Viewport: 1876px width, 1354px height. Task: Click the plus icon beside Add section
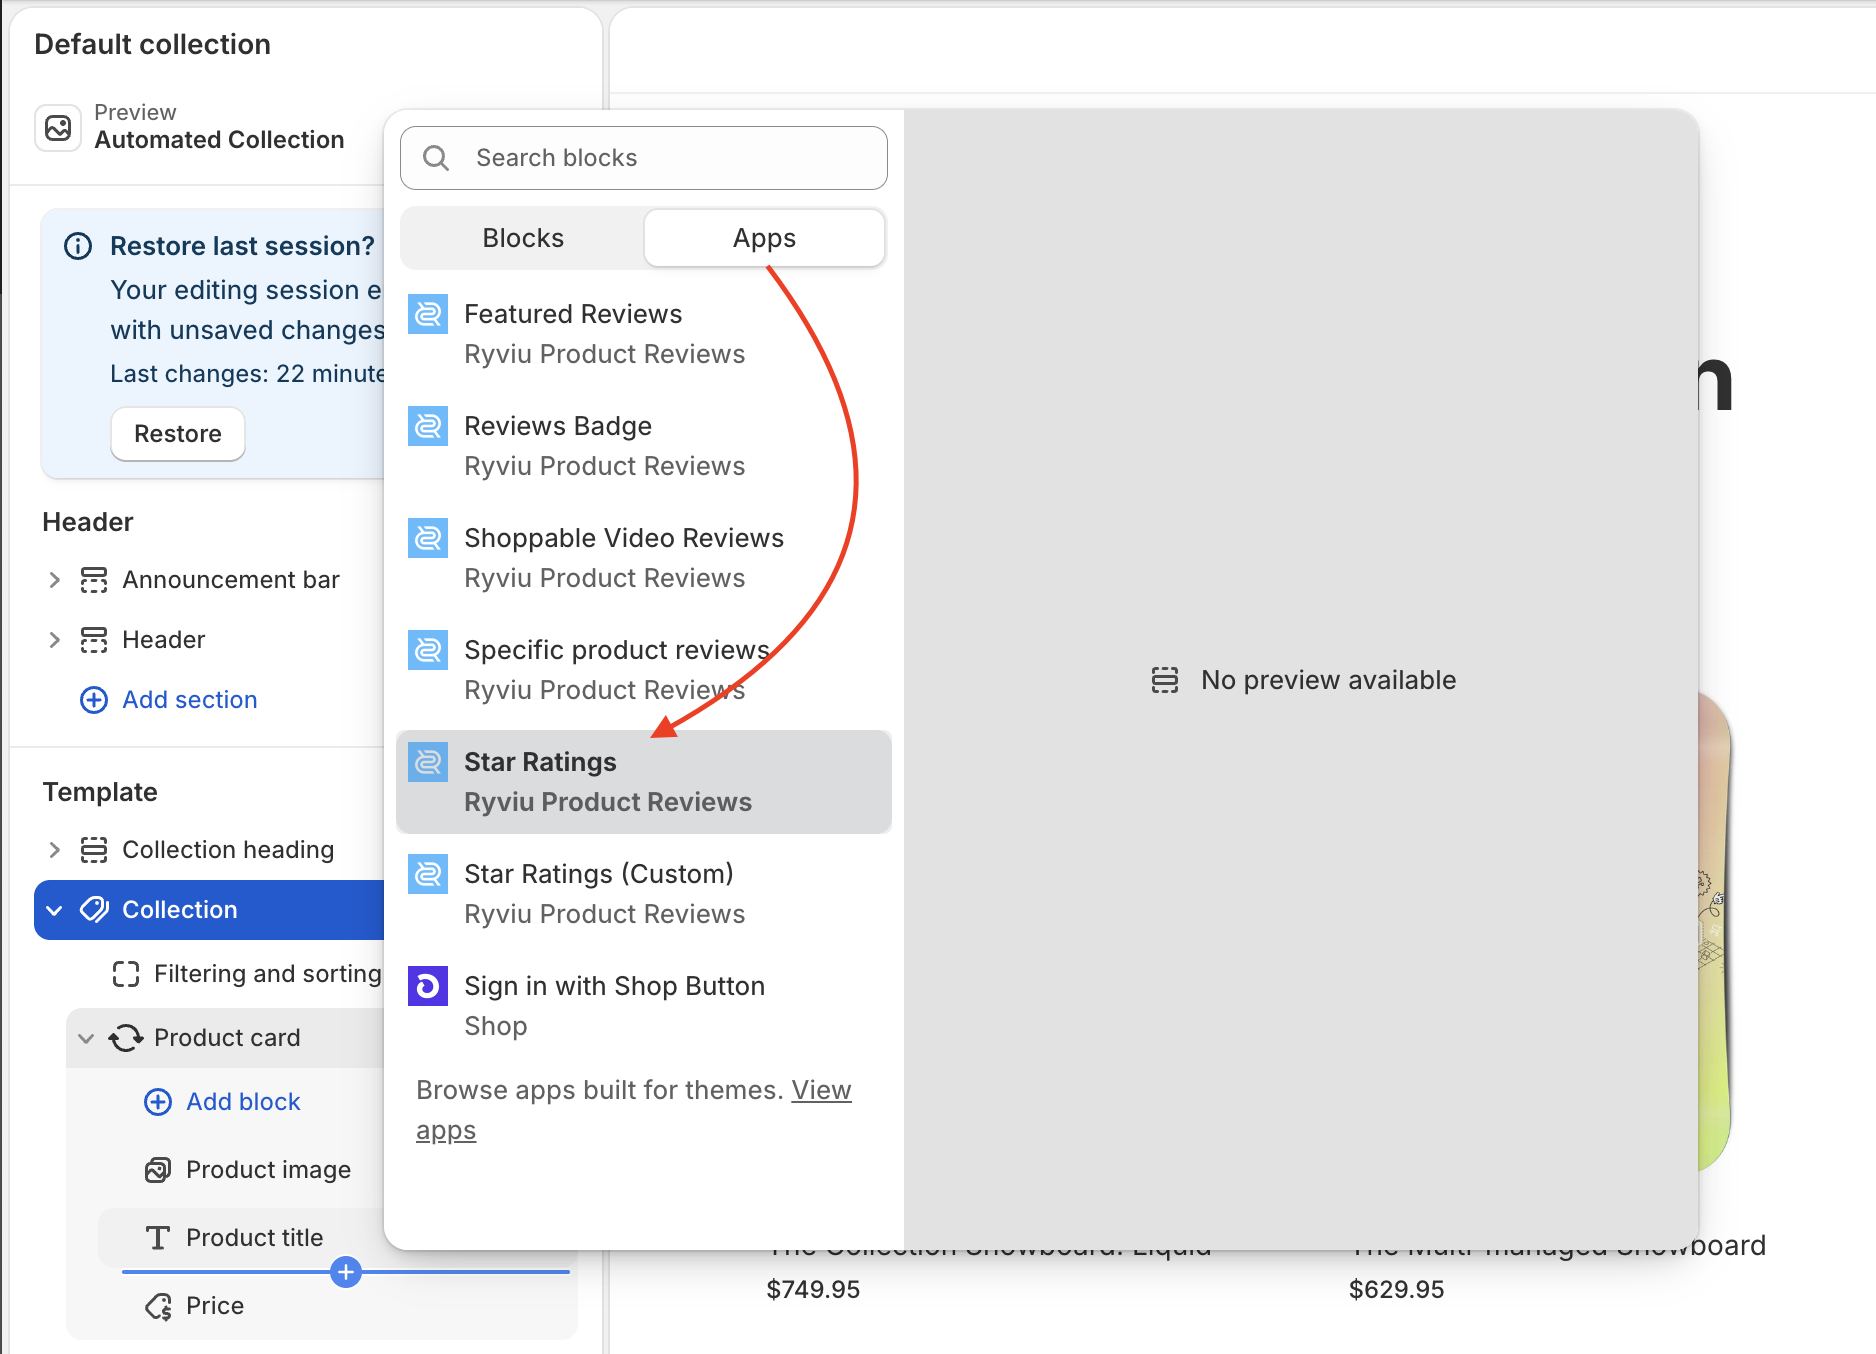[x=94, y=700]
